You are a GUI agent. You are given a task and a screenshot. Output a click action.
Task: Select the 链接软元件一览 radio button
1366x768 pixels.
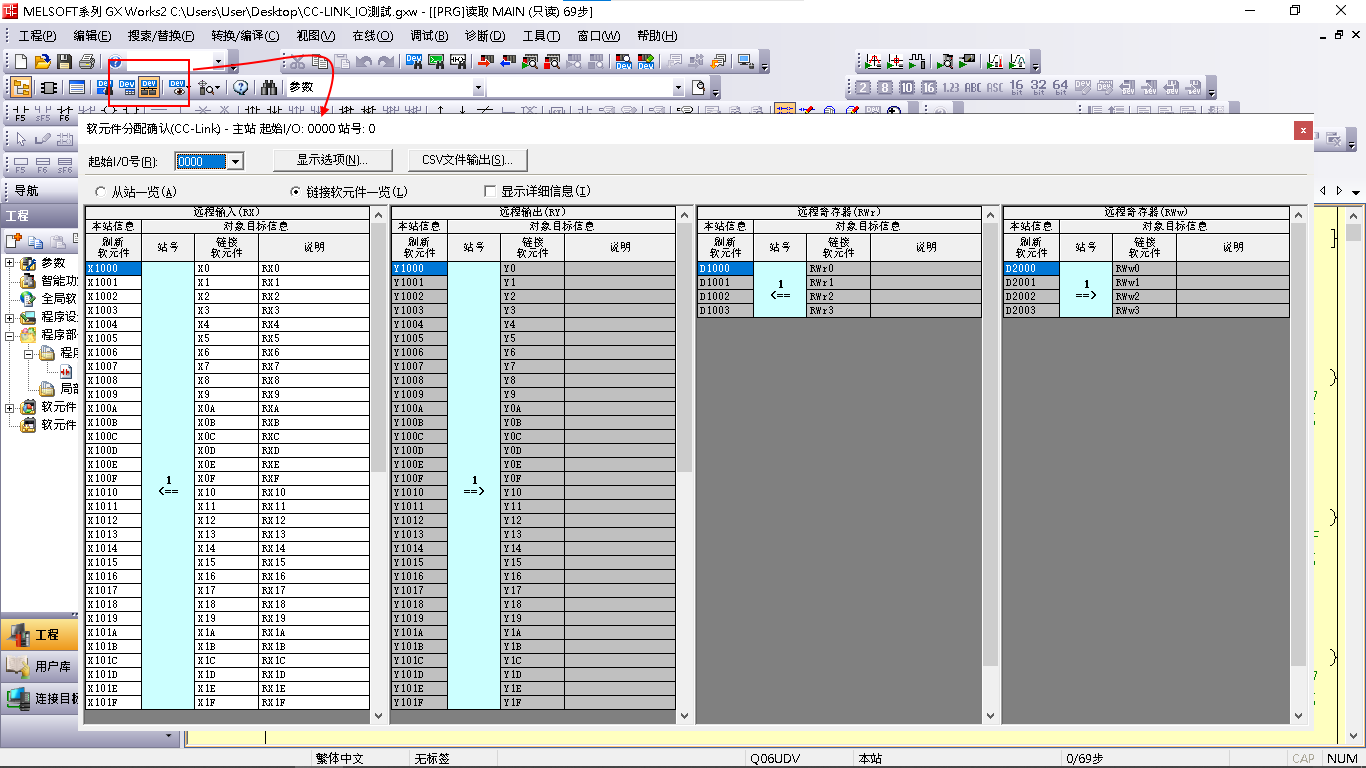(x=295, y=192)
